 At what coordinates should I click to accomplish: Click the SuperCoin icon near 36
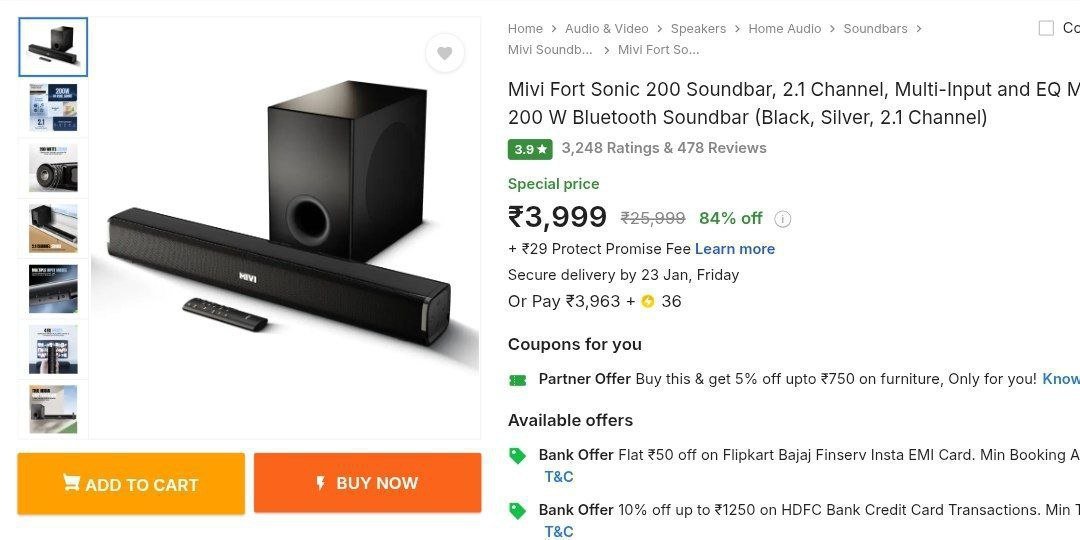[648, 301]
